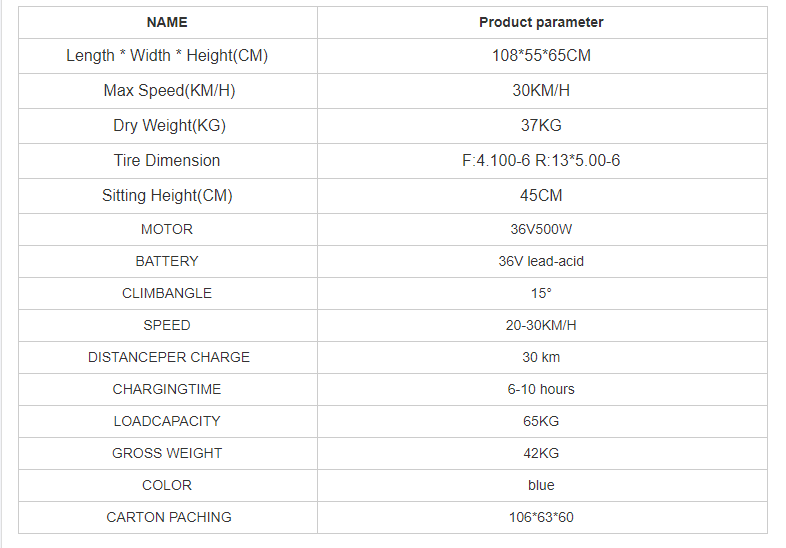Click the 37KG value cell
Image resolution: width=786 pixels, height=548 pixels.
(541, 126)
